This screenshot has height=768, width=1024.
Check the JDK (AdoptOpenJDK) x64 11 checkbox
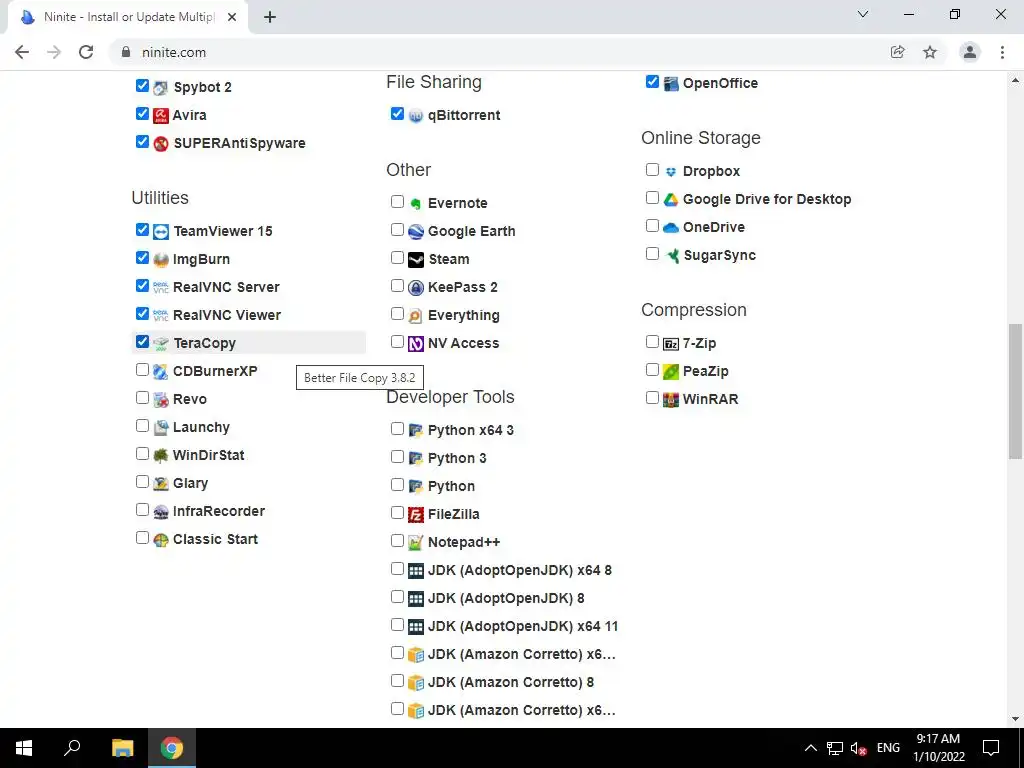pos(397,625)
